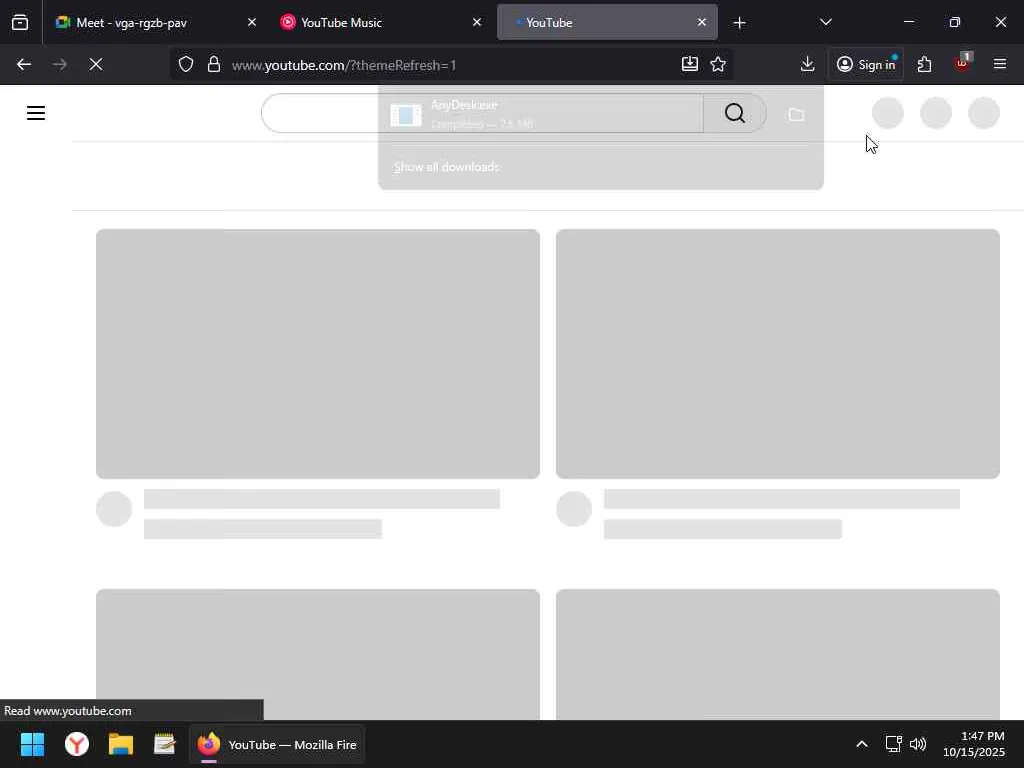Screen dimensions: 1024x768
Task: Click into the YouTube search box
Action: coord(482,113)
